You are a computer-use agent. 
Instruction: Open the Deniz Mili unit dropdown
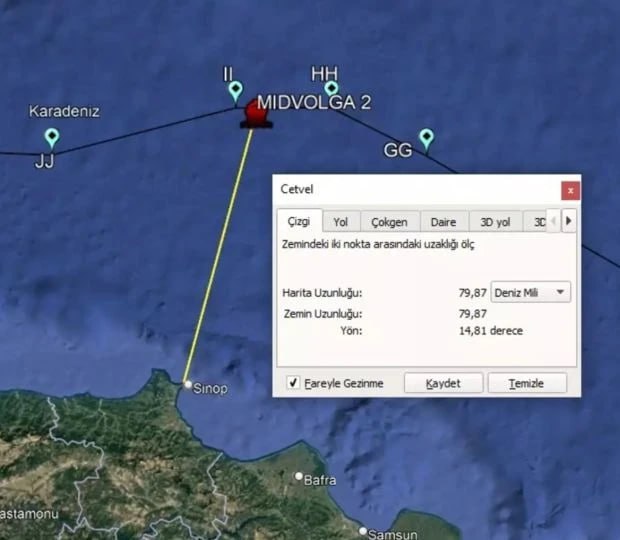[x=531, y=293]
